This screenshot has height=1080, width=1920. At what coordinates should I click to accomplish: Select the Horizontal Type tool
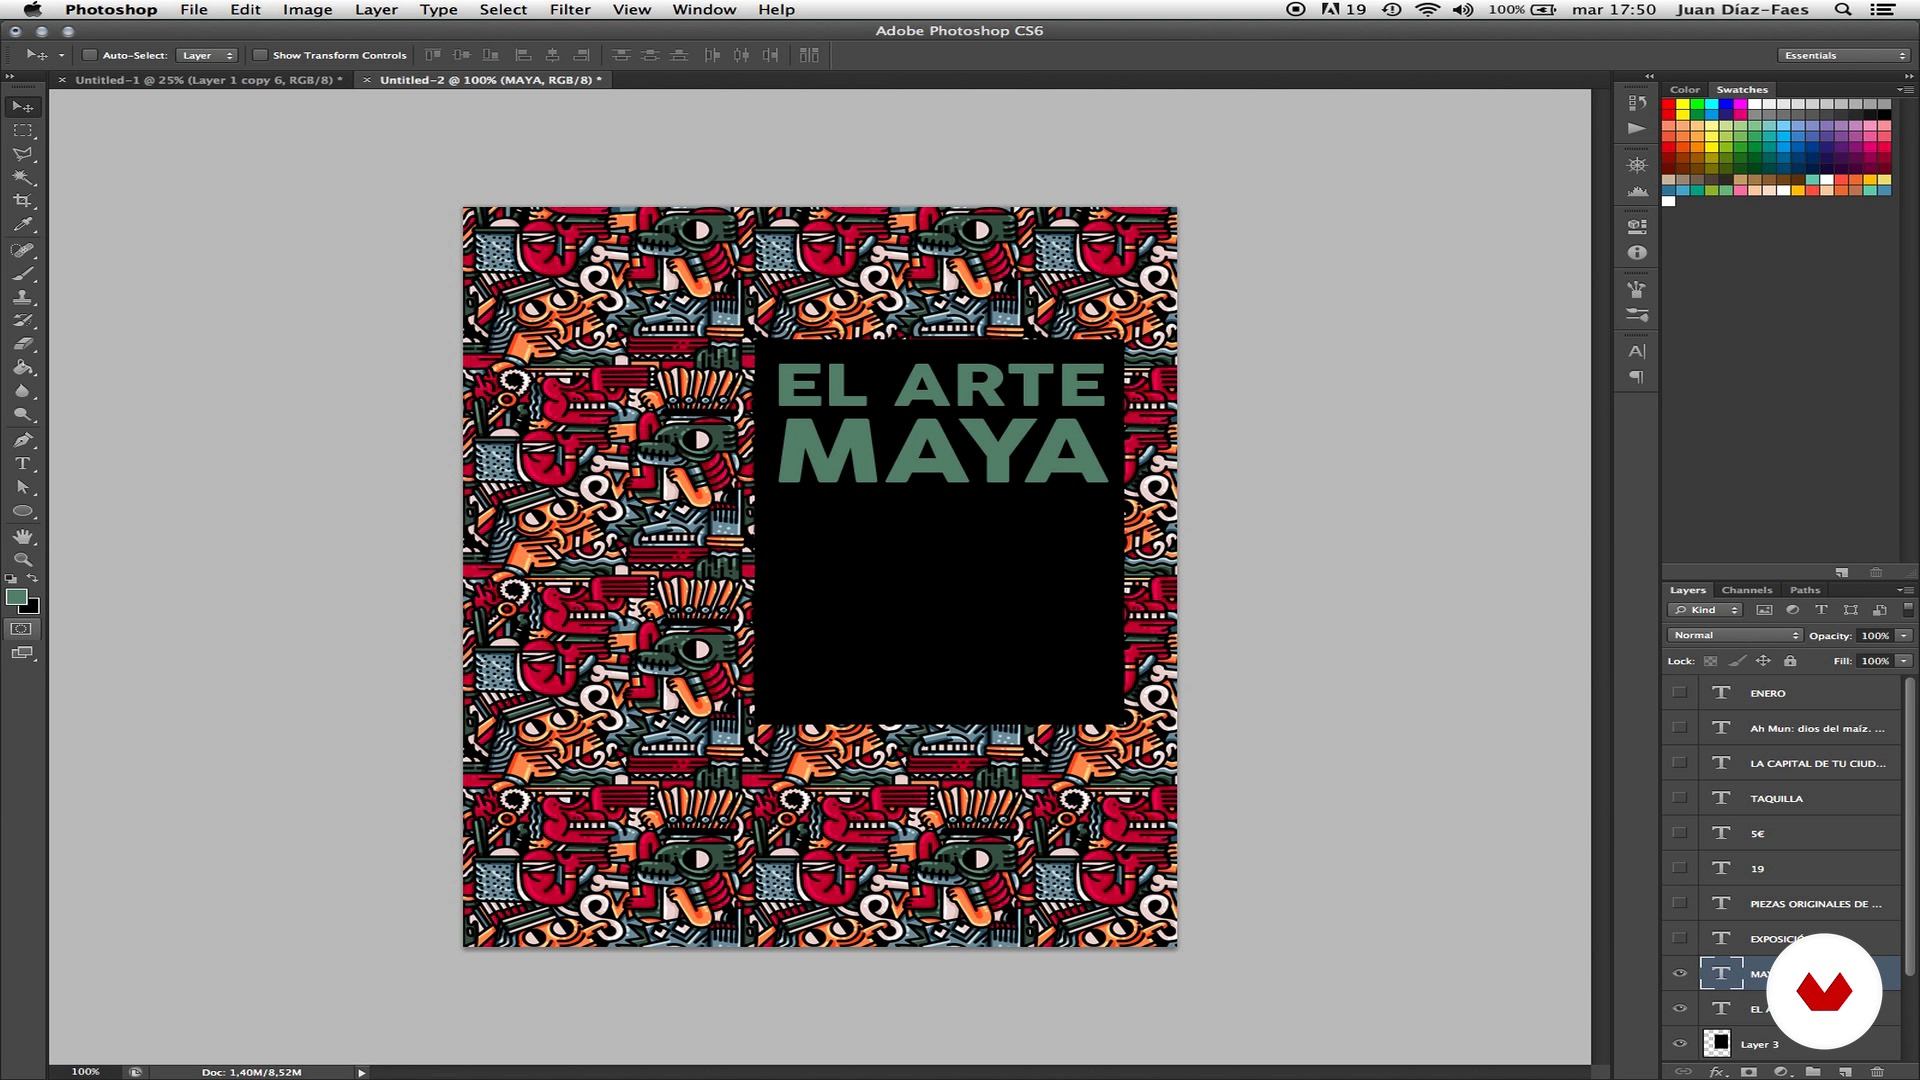(x=22, y=464)
